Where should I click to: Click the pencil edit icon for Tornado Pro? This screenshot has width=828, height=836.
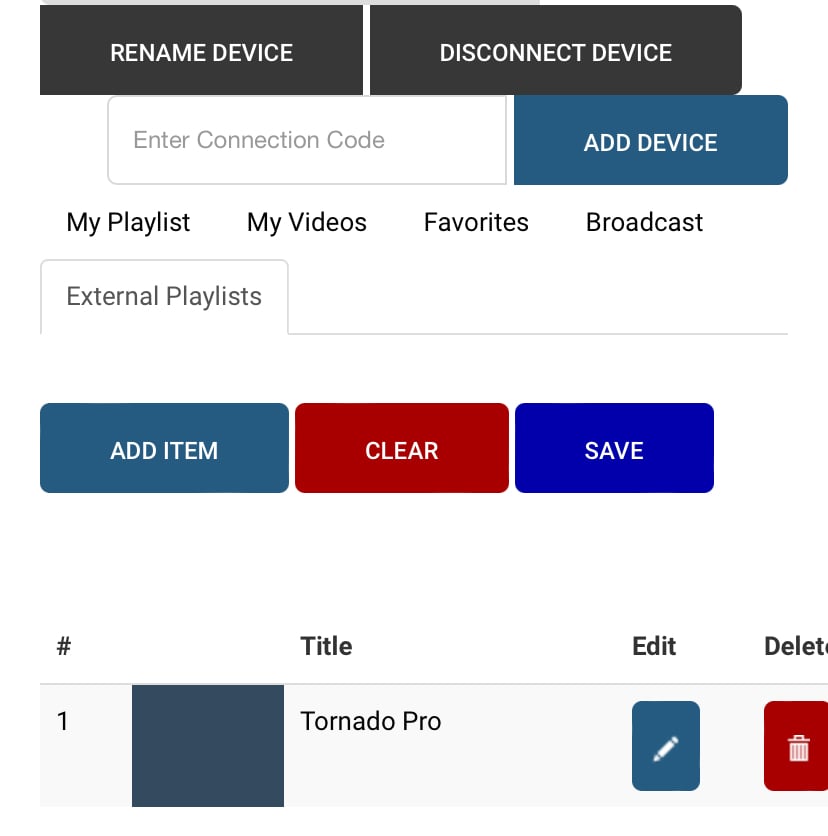pyautogui.click(x=666, y=746)
